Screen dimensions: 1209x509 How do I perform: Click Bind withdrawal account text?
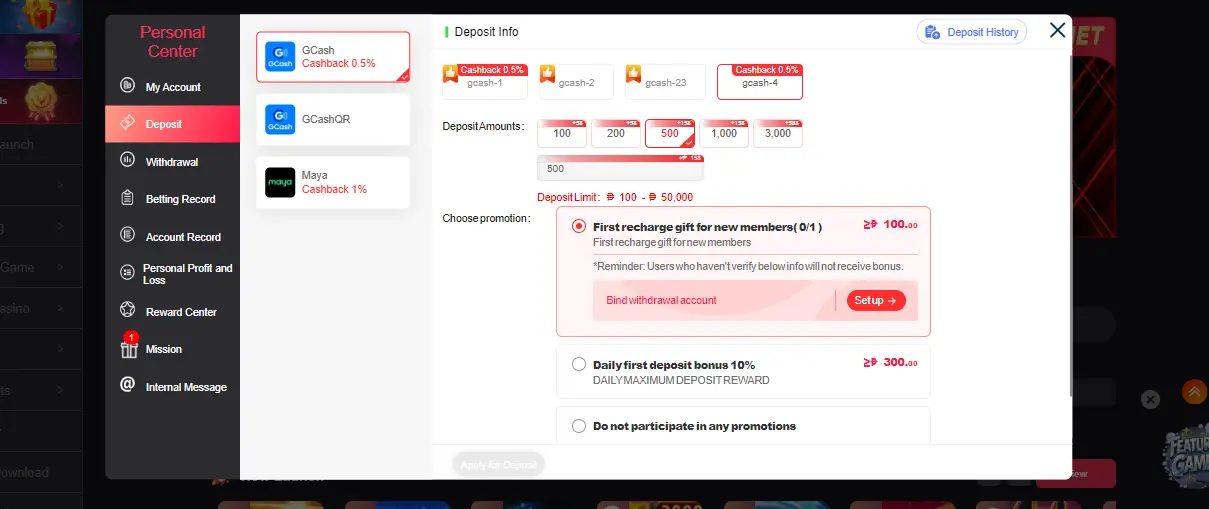coord(661,300)
